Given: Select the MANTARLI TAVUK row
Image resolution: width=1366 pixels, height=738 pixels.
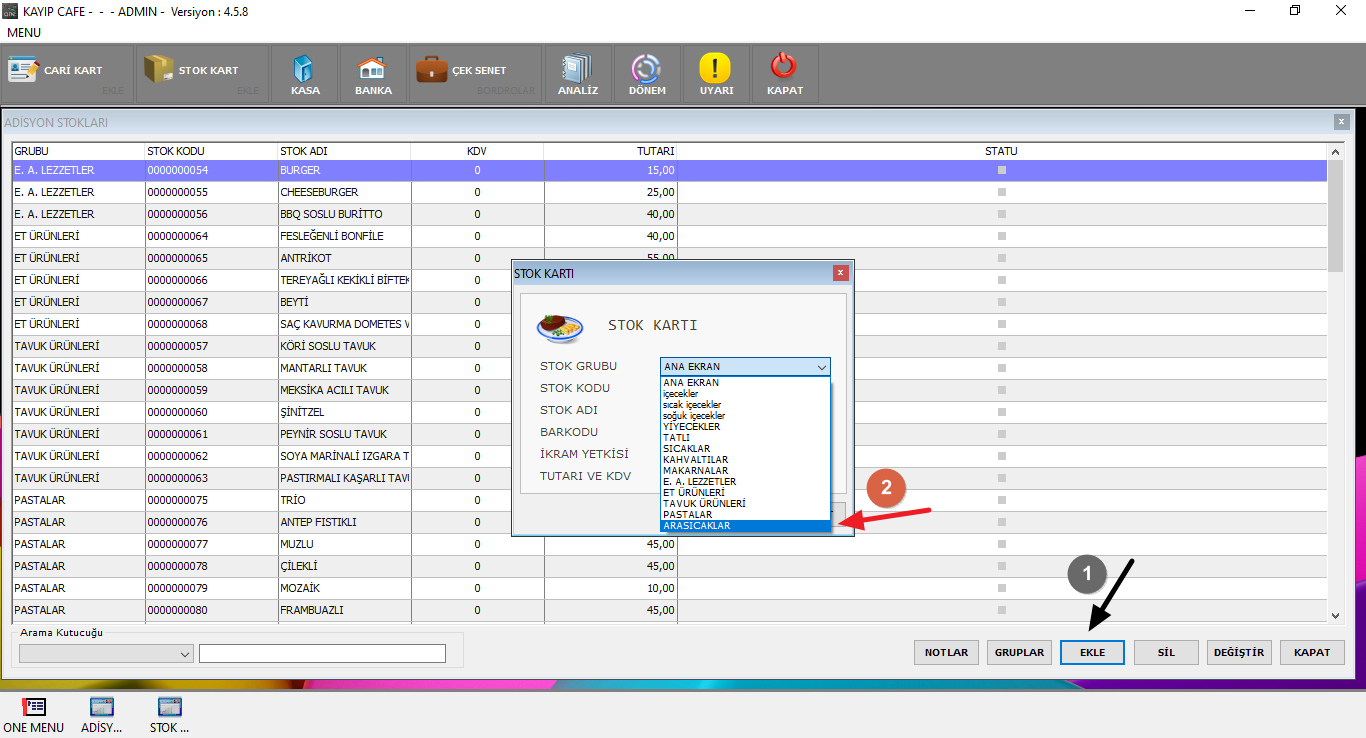Looking at the screenshot, I should coord(670,368).
